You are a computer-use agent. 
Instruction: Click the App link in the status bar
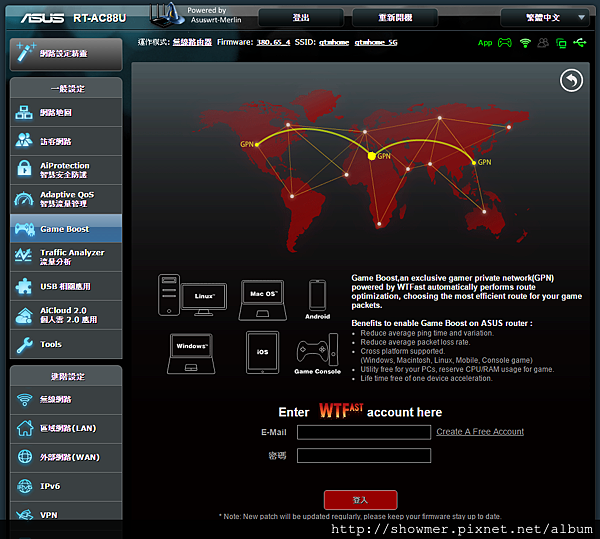(x=485, y=43)
